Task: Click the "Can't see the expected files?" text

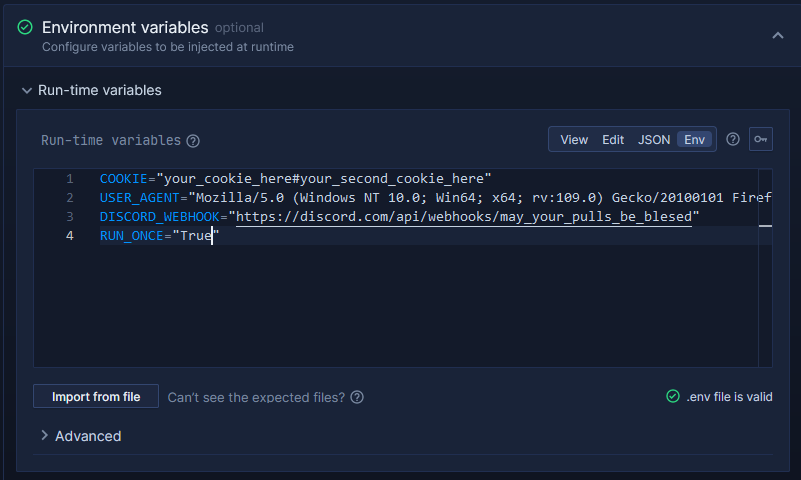Action: tap(256, 397)
